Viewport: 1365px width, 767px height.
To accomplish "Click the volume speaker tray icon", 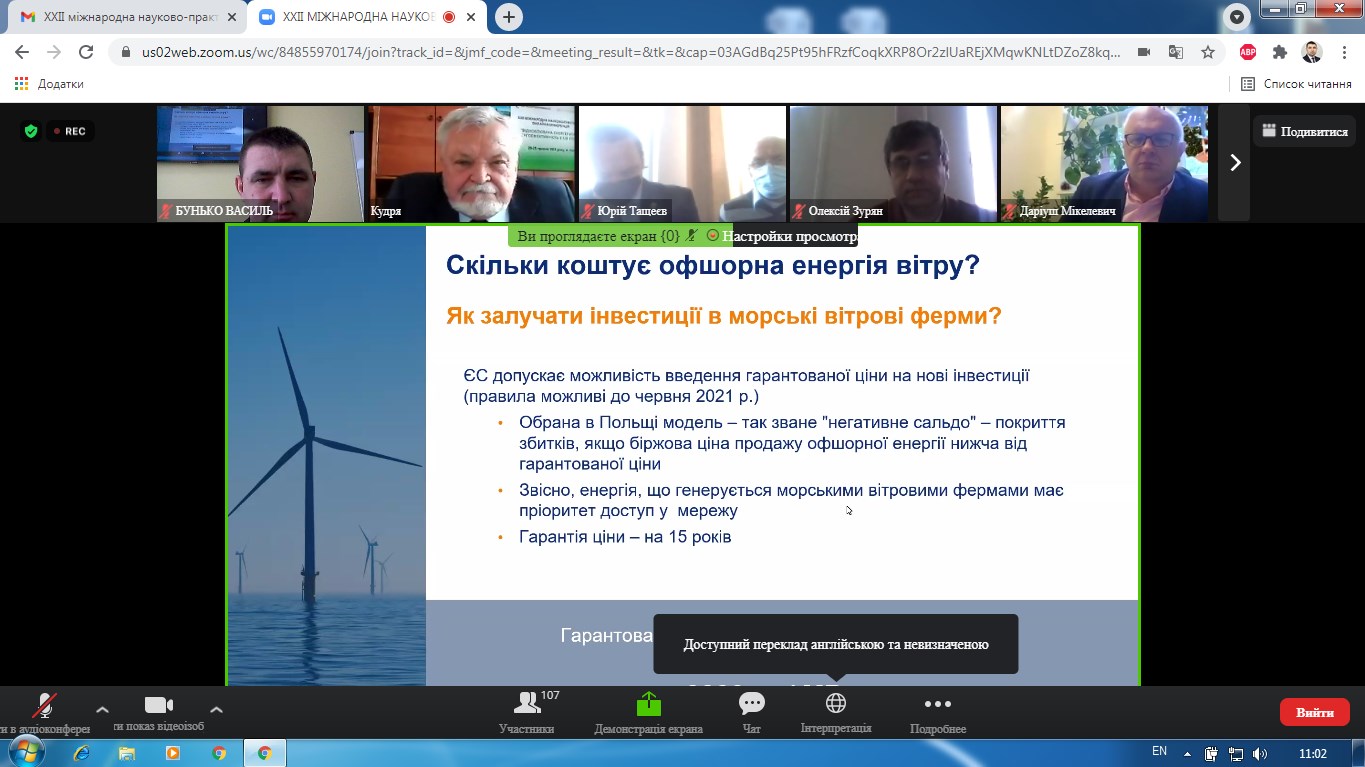I will pos(1259,754).
